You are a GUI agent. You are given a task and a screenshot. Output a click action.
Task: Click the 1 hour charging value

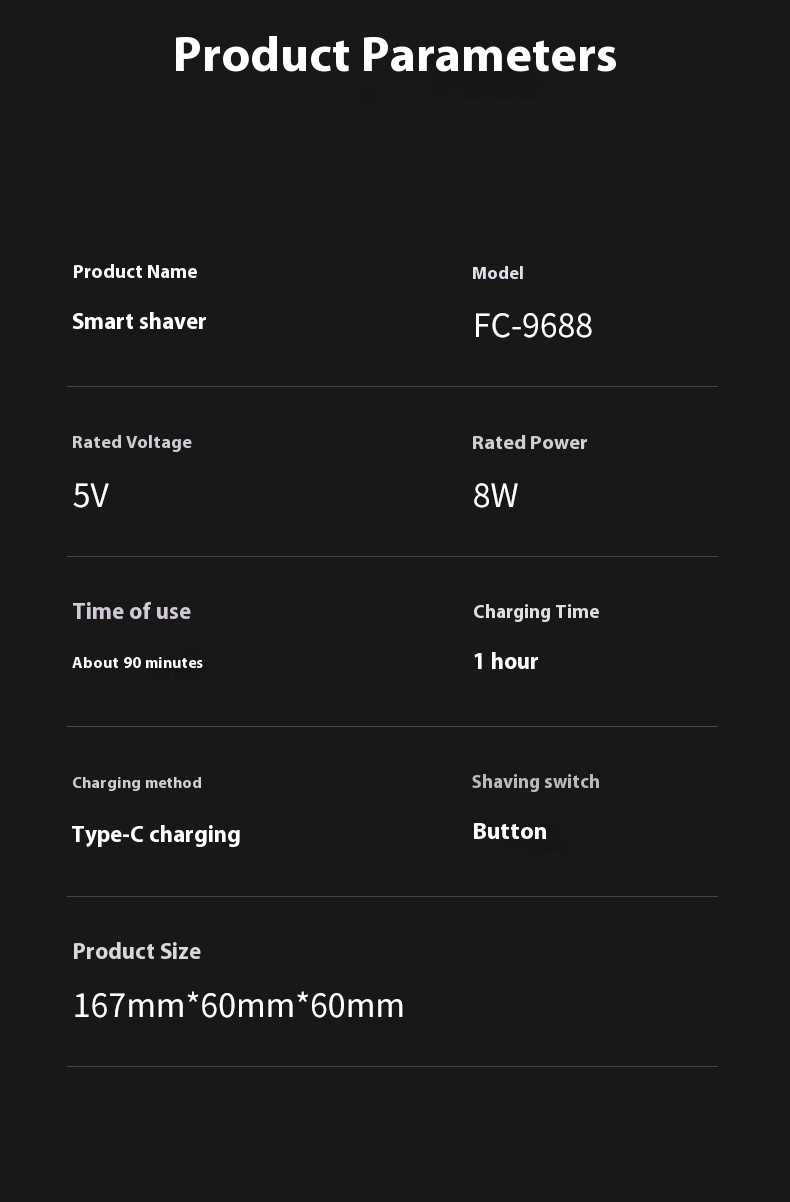pos(505,662)
